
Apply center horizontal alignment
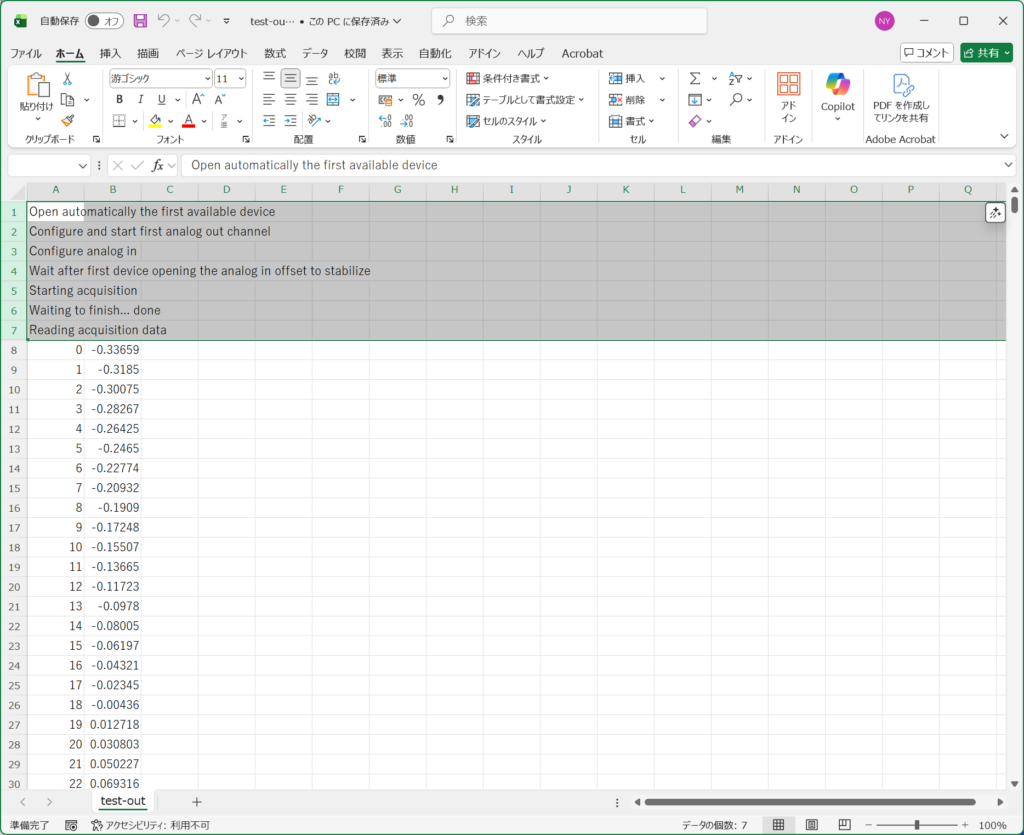[290, 99]
